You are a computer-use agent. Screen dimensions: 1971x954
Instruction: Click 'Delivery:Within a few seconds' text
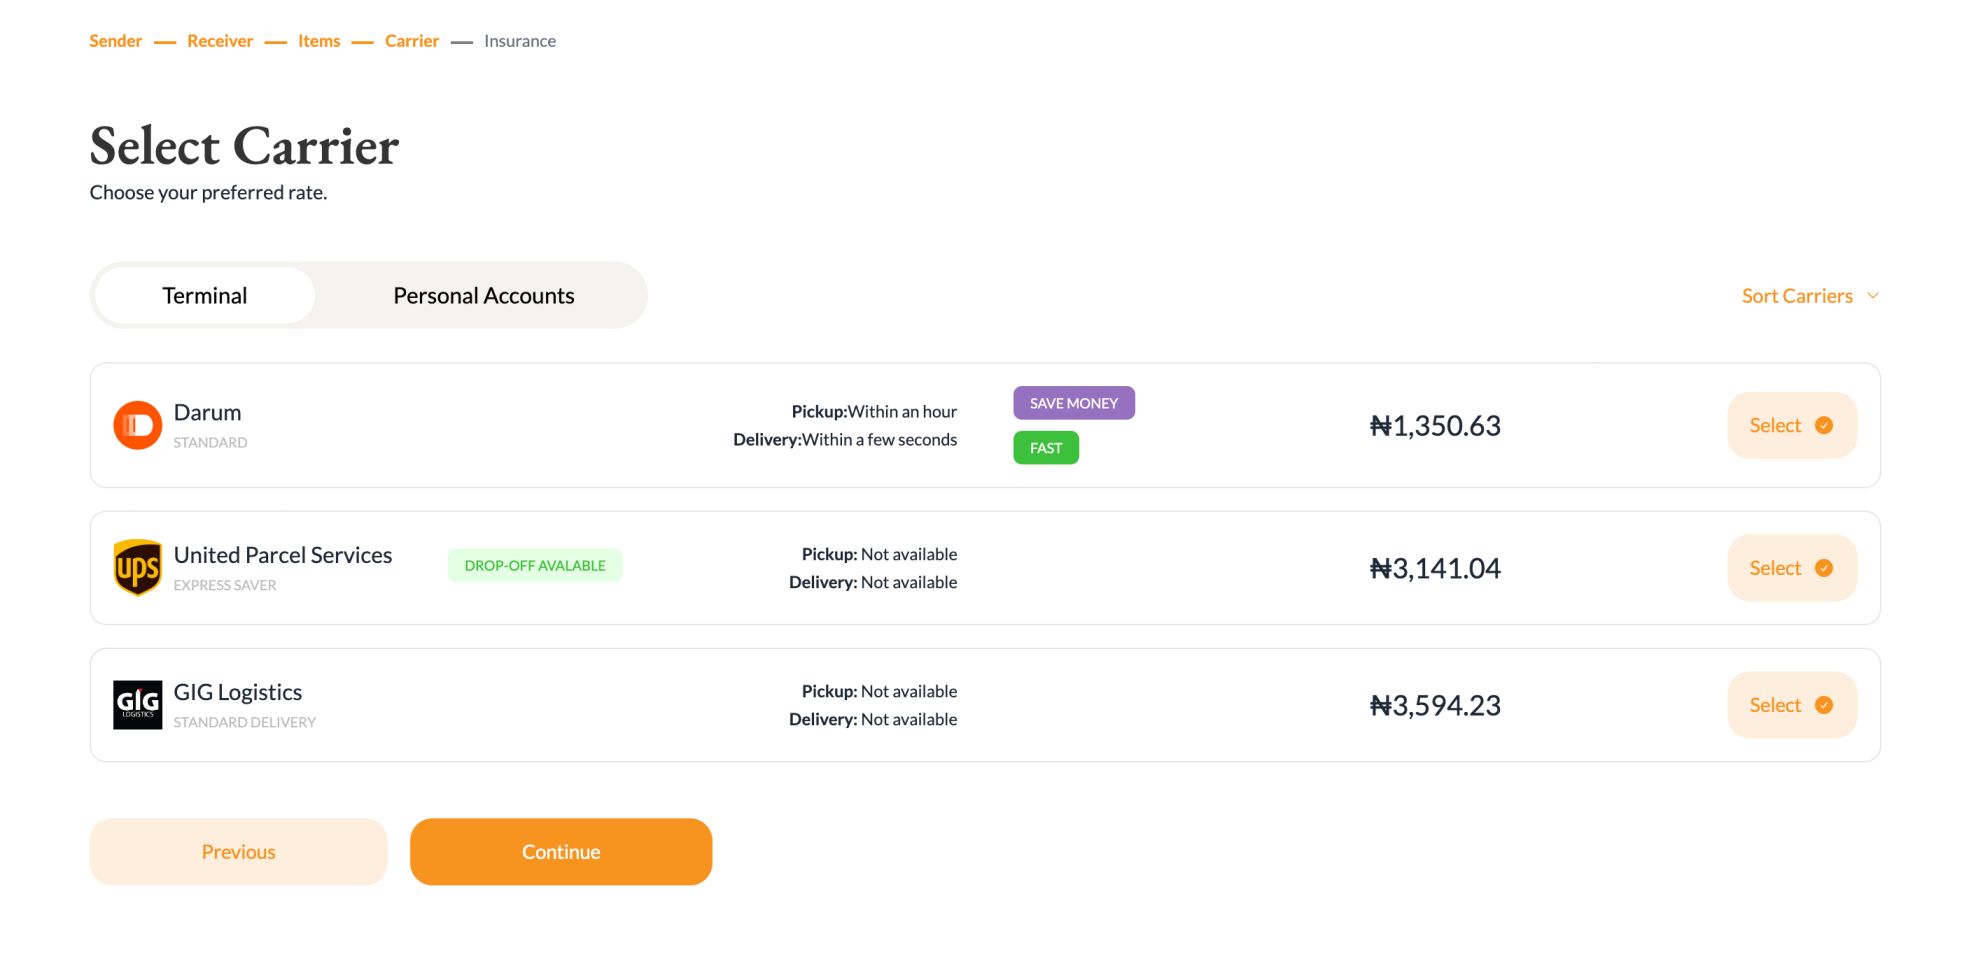click(x=845, y=439)
